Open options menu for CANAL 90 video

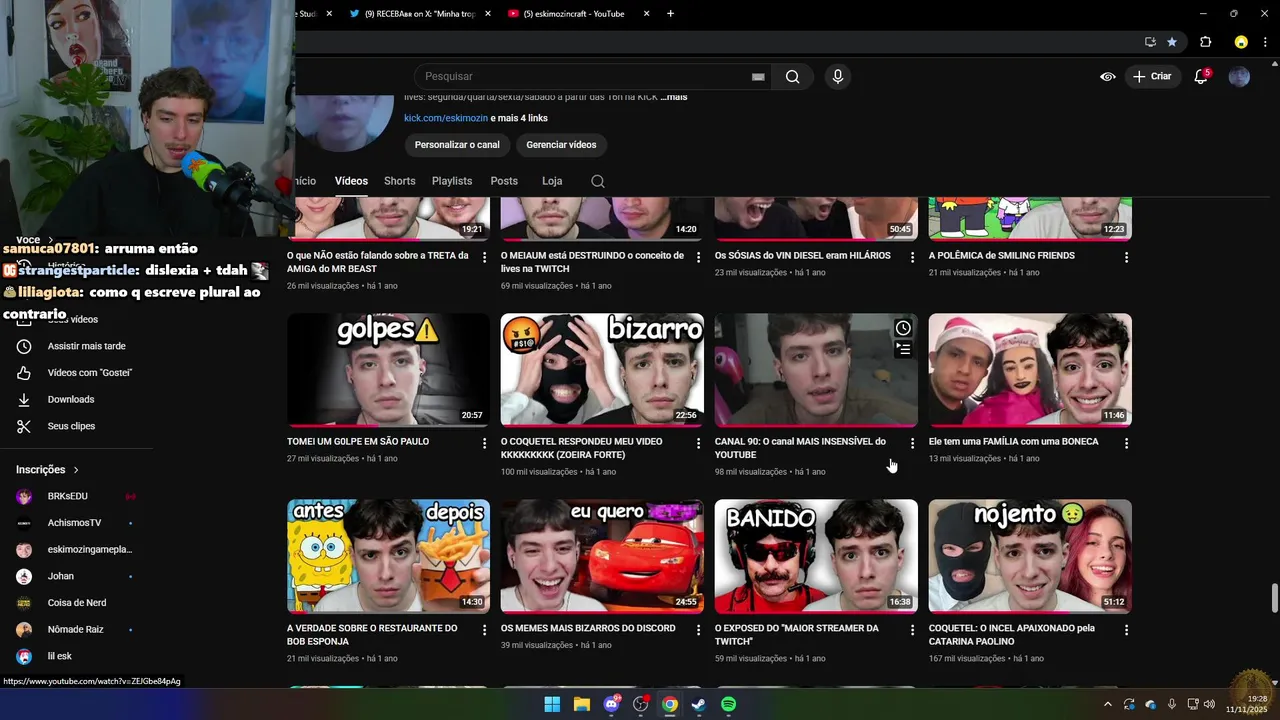(x=912, y=443)
